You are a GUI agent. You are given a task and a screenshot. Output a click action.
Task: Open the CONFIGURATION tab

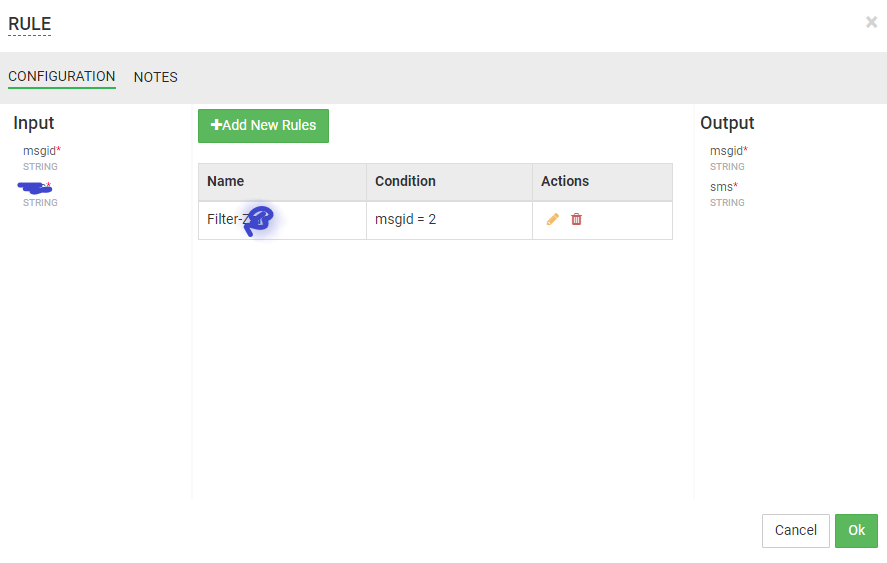62,76
